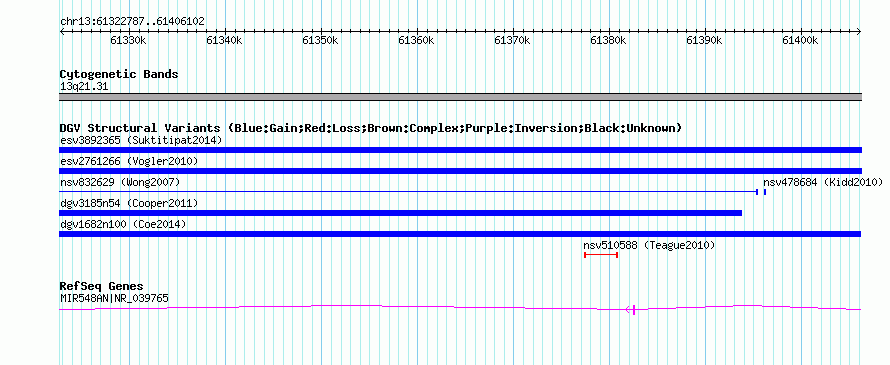The height and width of the screenshot is (365, 890).
Task: Click the 61390k ruler tick label
Action: coord(705,40)
